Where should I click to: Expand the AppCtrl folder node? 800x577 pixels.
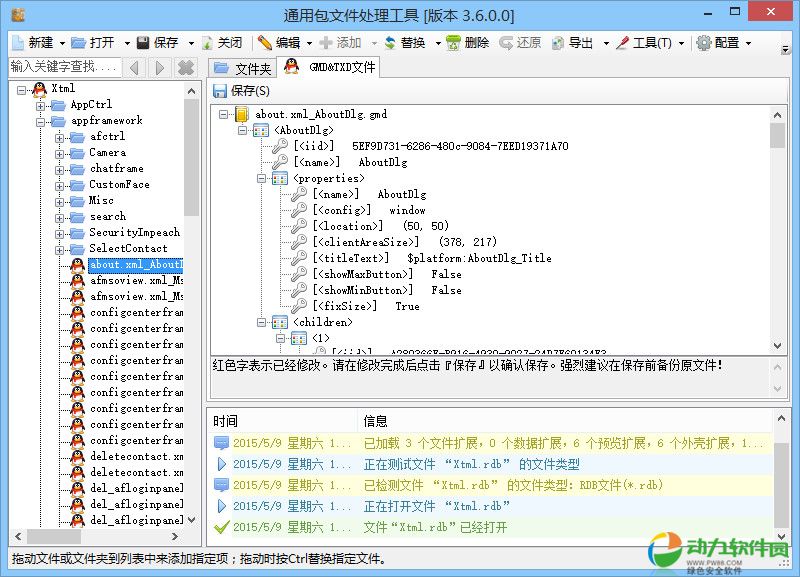pos(41,105)
